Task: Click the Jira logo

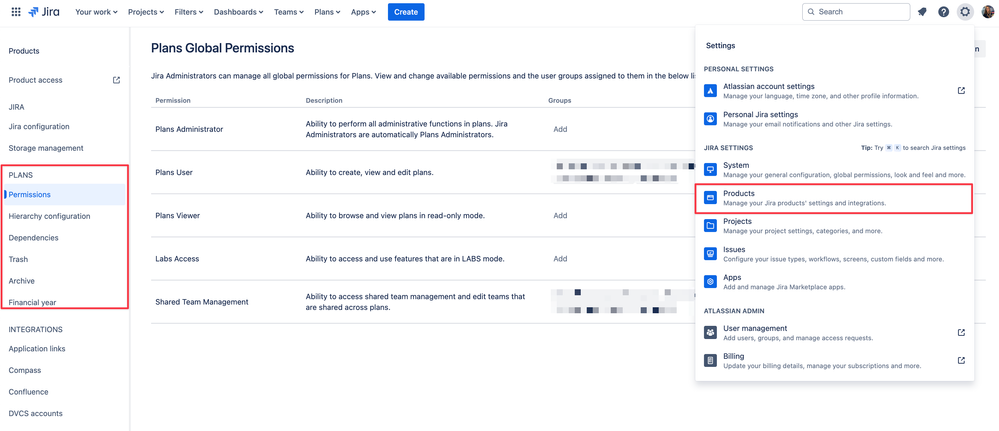Action: [45, 11]
